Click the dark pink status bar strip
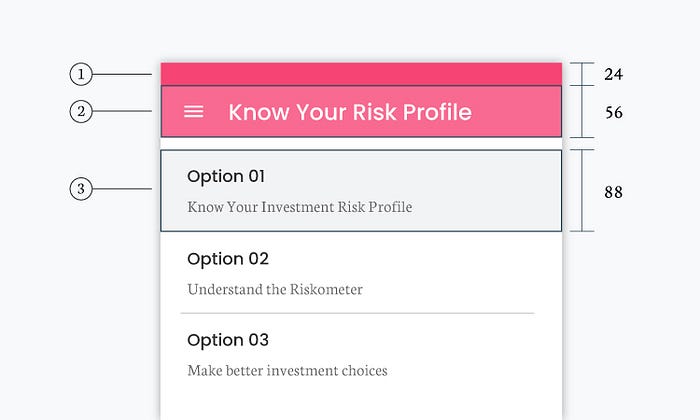Screen dimensions: 700x420 [360, 74]
